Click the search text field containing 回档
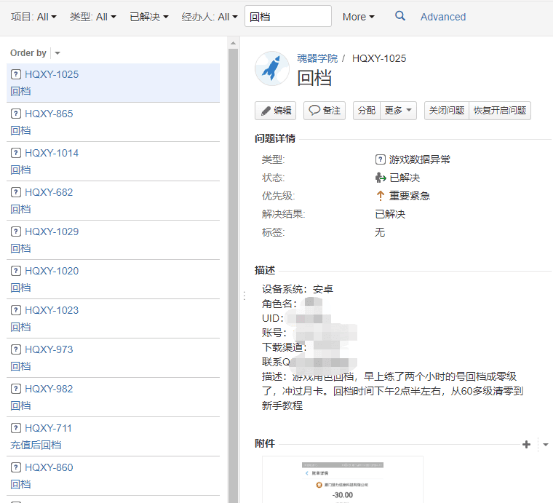553x503 pixels. [288, 16]
